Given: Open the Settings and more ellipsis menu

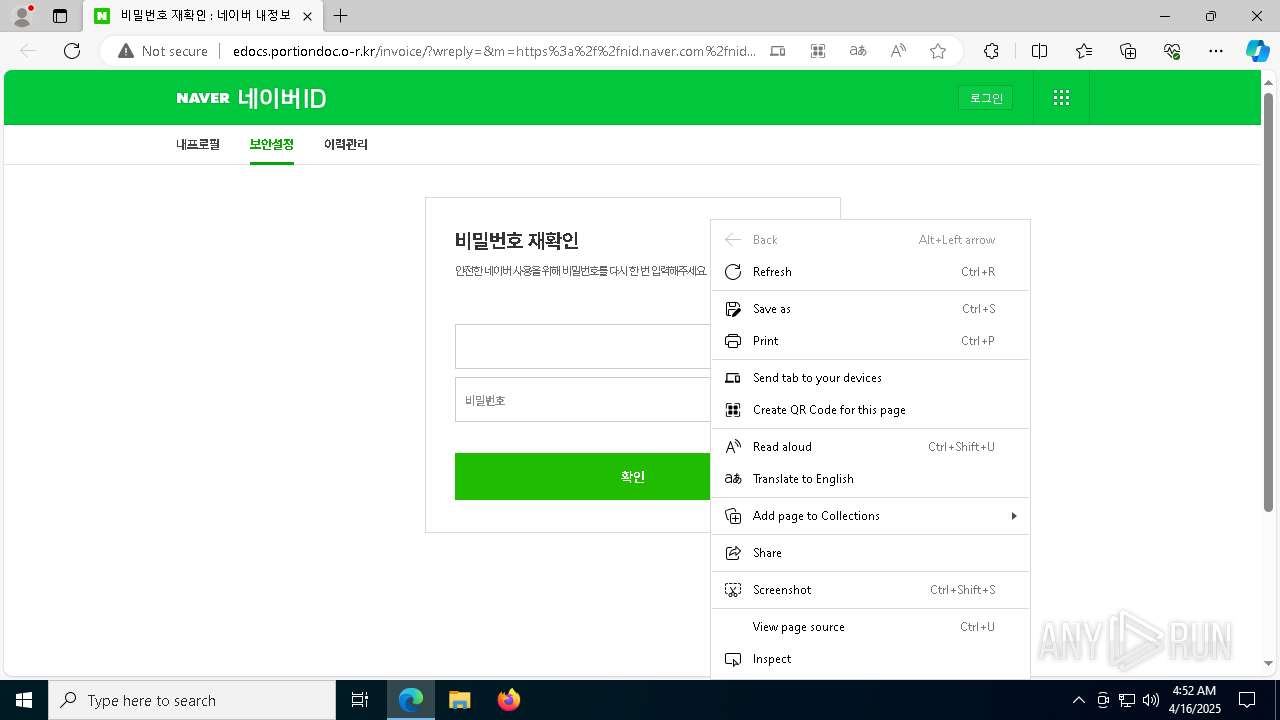Looking at the screenshot, I should (x=1216, y=51).
